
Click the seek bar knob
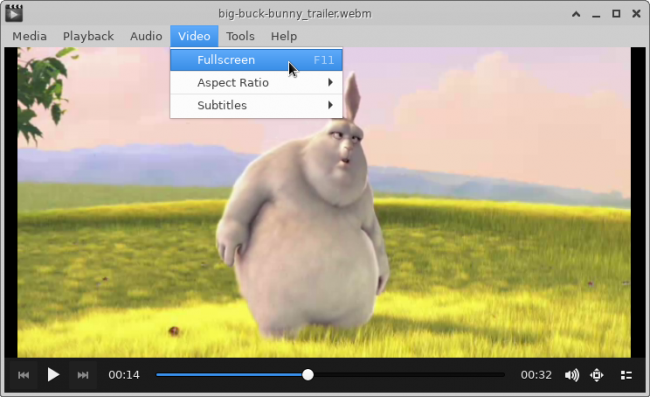pyautogui.click(x=308, y=375)
